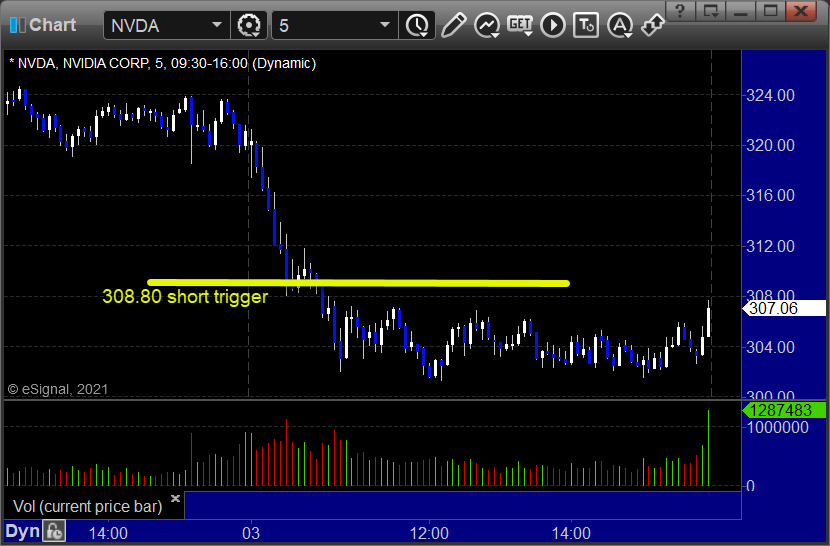The image size is (830, 546).
Task: Click the 320.00 price axis label
Action: pyautogui.click(x=770, y=145)
